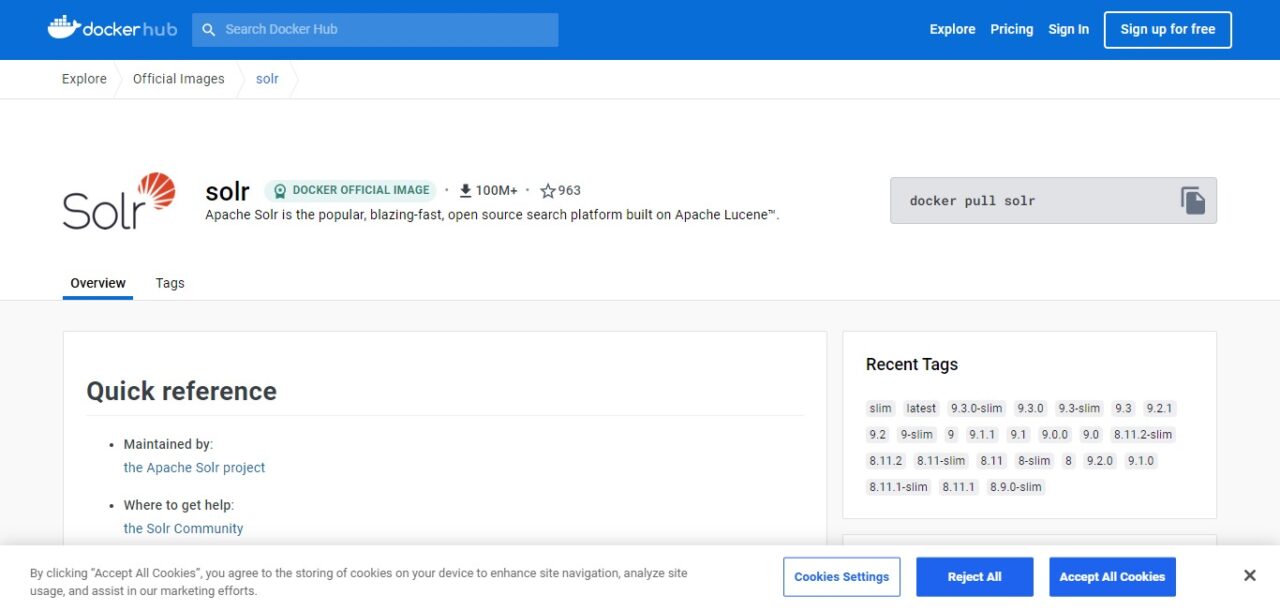Click the Docker Hub whale logo

112,29
